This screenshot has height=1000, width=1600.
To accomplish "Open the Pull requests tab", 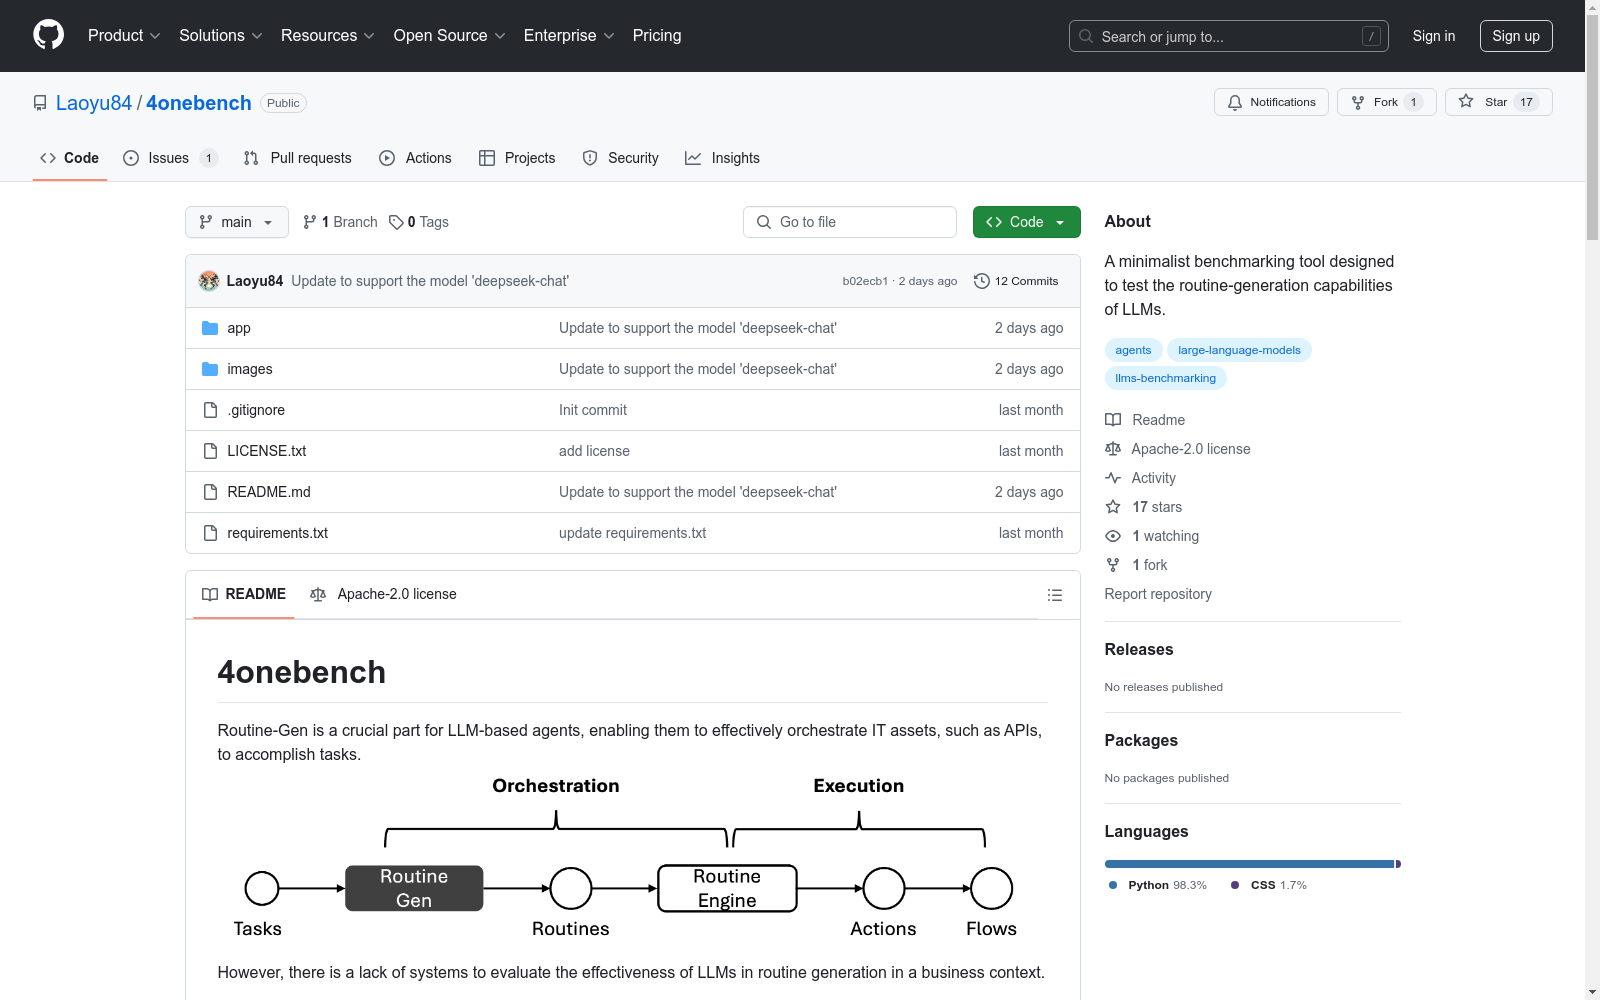I will [298, 158].
